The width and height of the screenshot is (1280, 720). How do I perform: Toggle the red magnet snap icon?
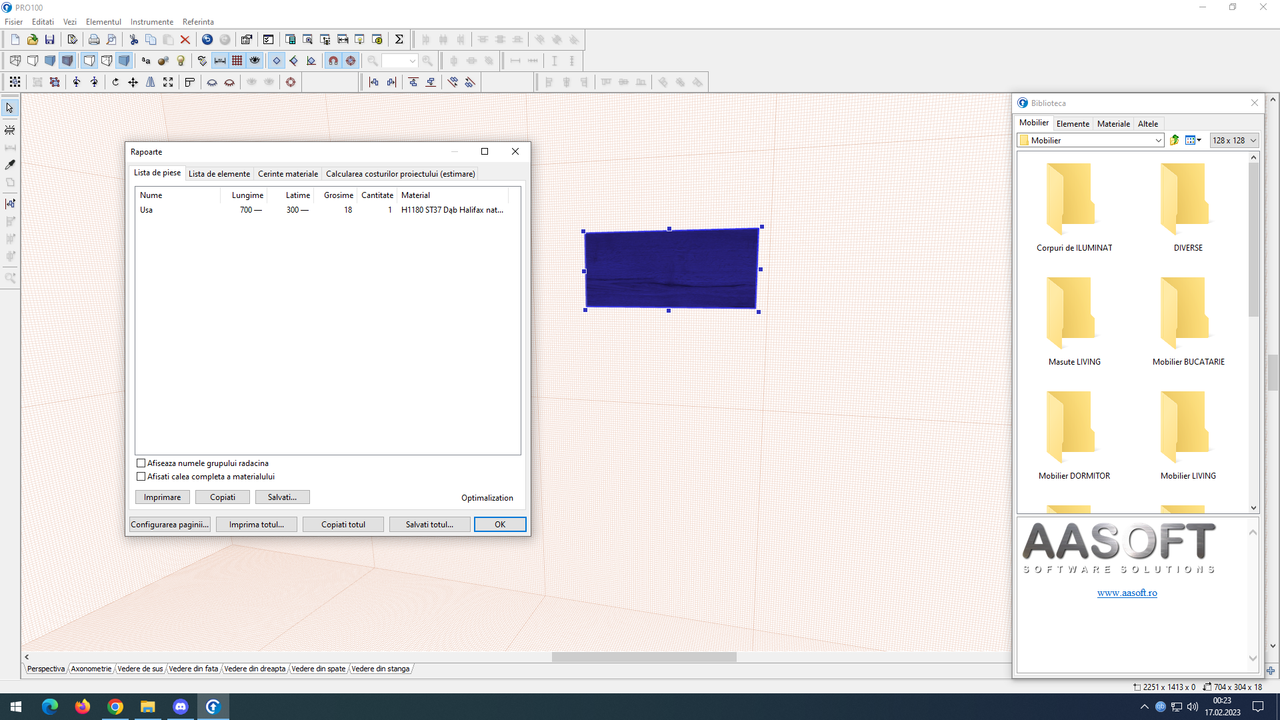332,61
